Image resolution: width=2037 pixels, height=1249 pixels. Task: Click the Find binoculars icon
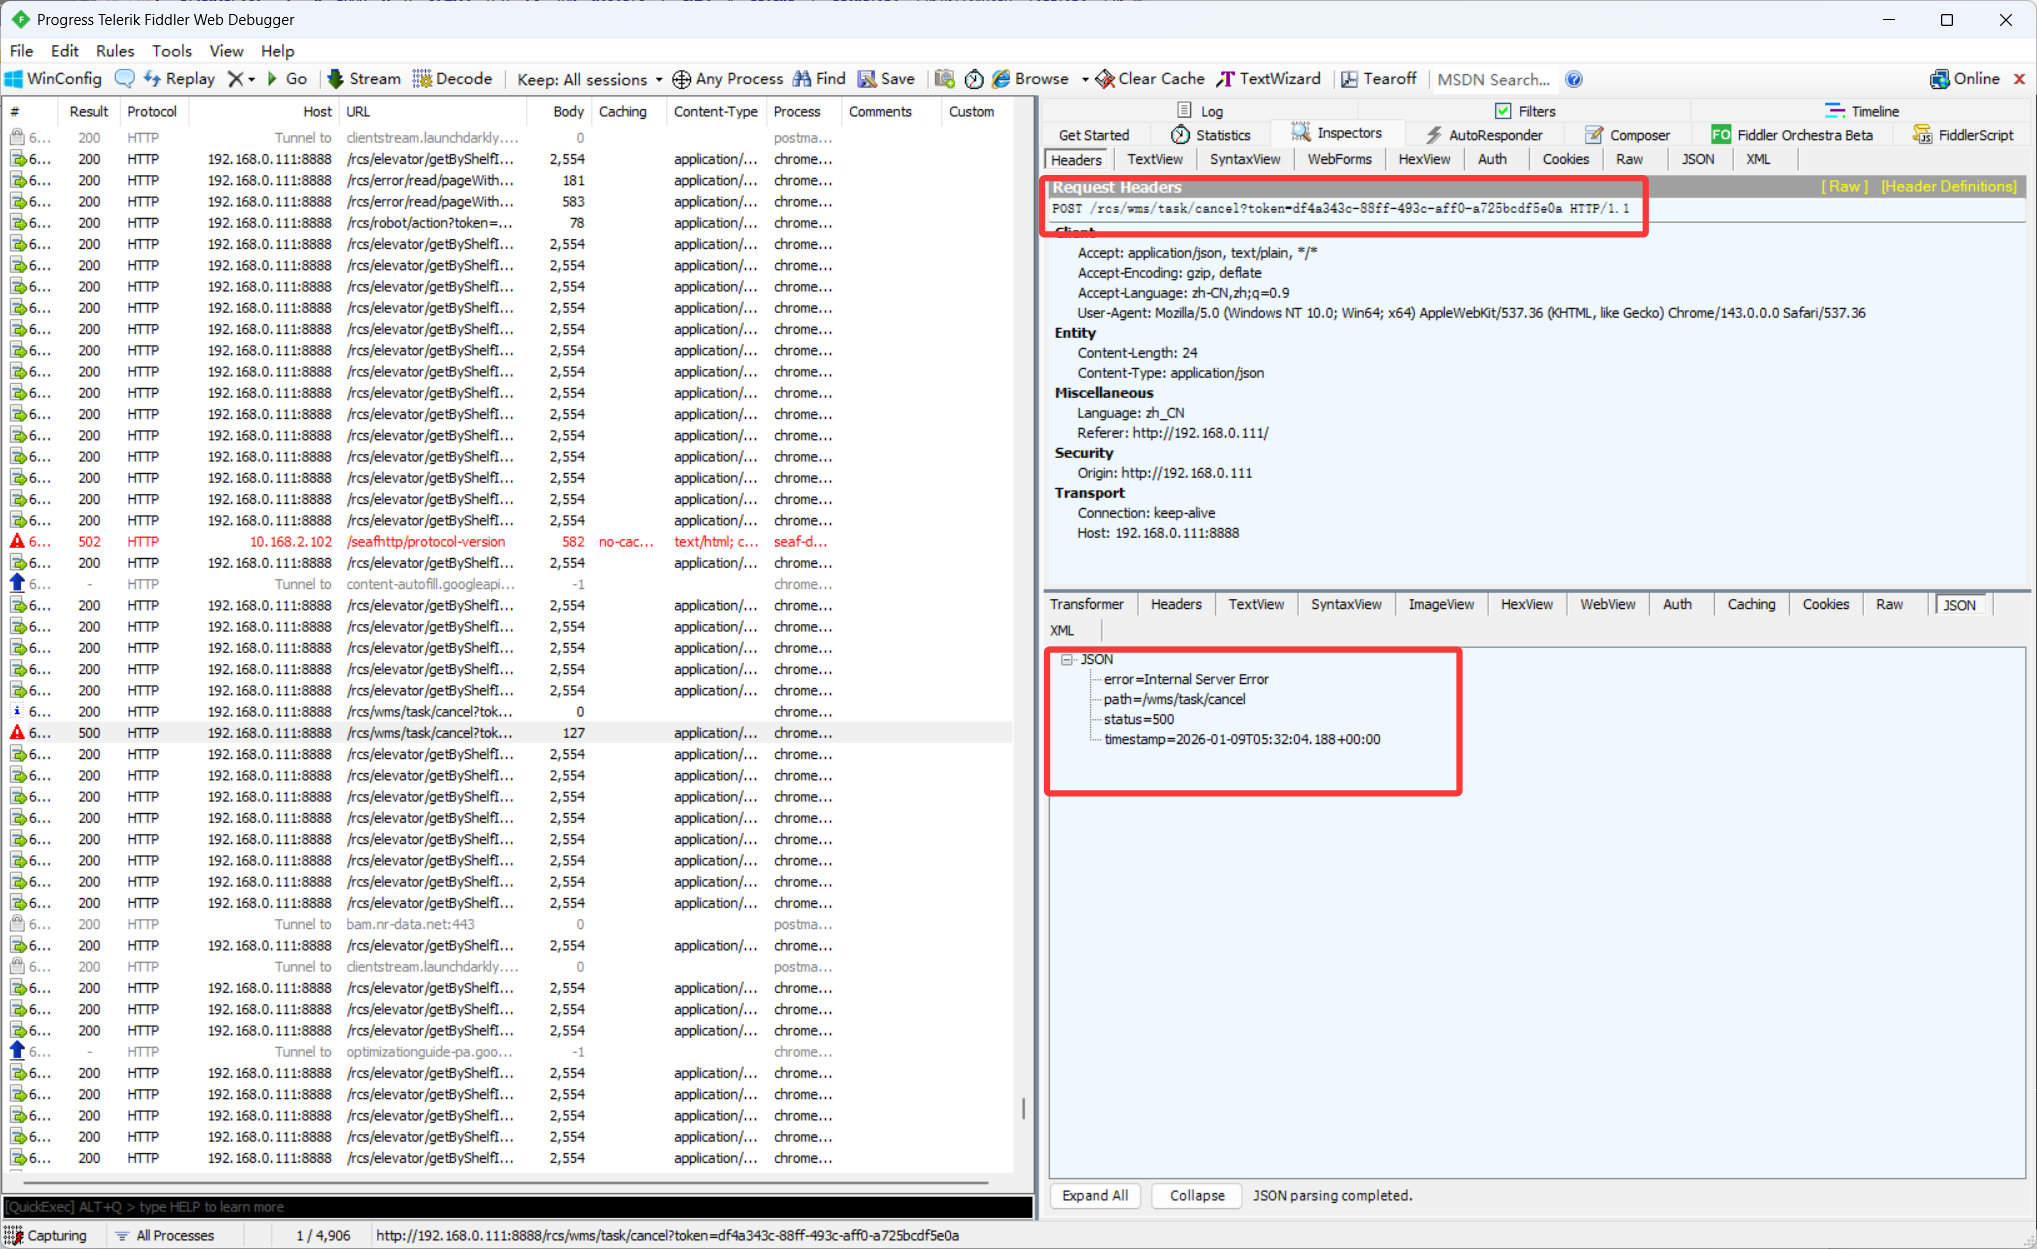[x=802, y=79]
